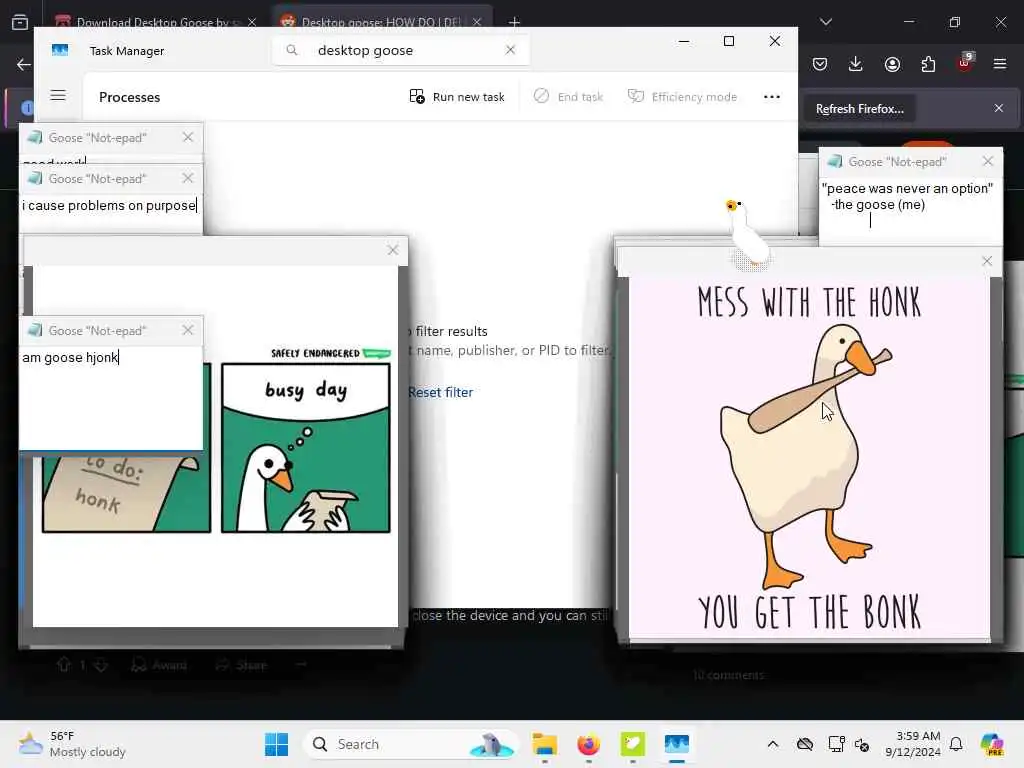Click Task Manager icon in taskbar
The height and width of the screenshot is (768, 1024).
(x=677, y=744)
